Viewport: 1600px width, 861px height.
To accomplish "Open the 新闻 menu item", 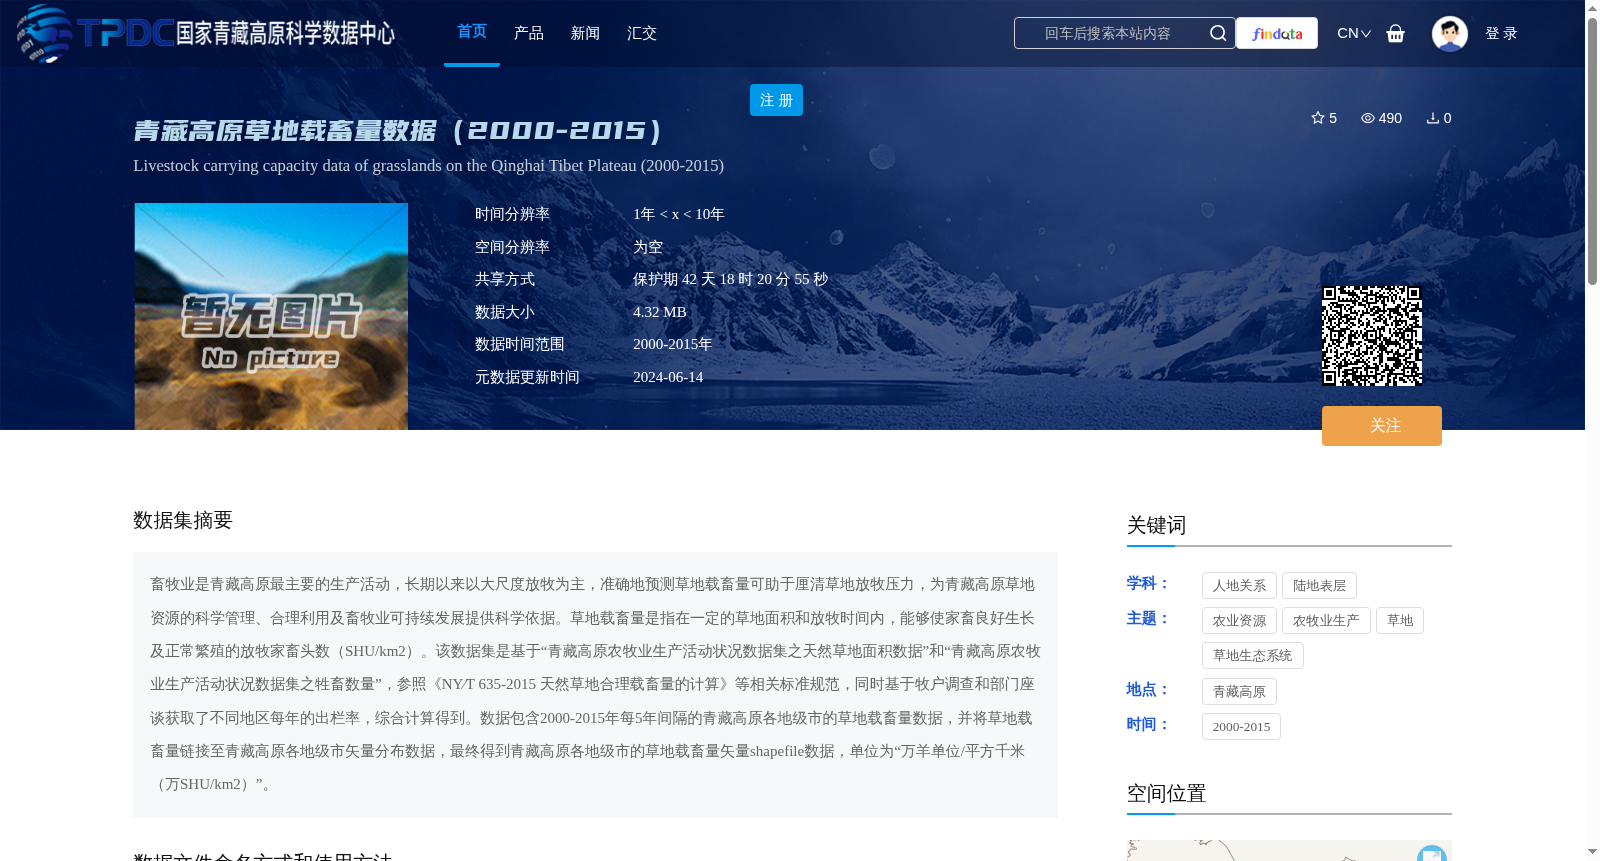I will (x=585, y=33).
